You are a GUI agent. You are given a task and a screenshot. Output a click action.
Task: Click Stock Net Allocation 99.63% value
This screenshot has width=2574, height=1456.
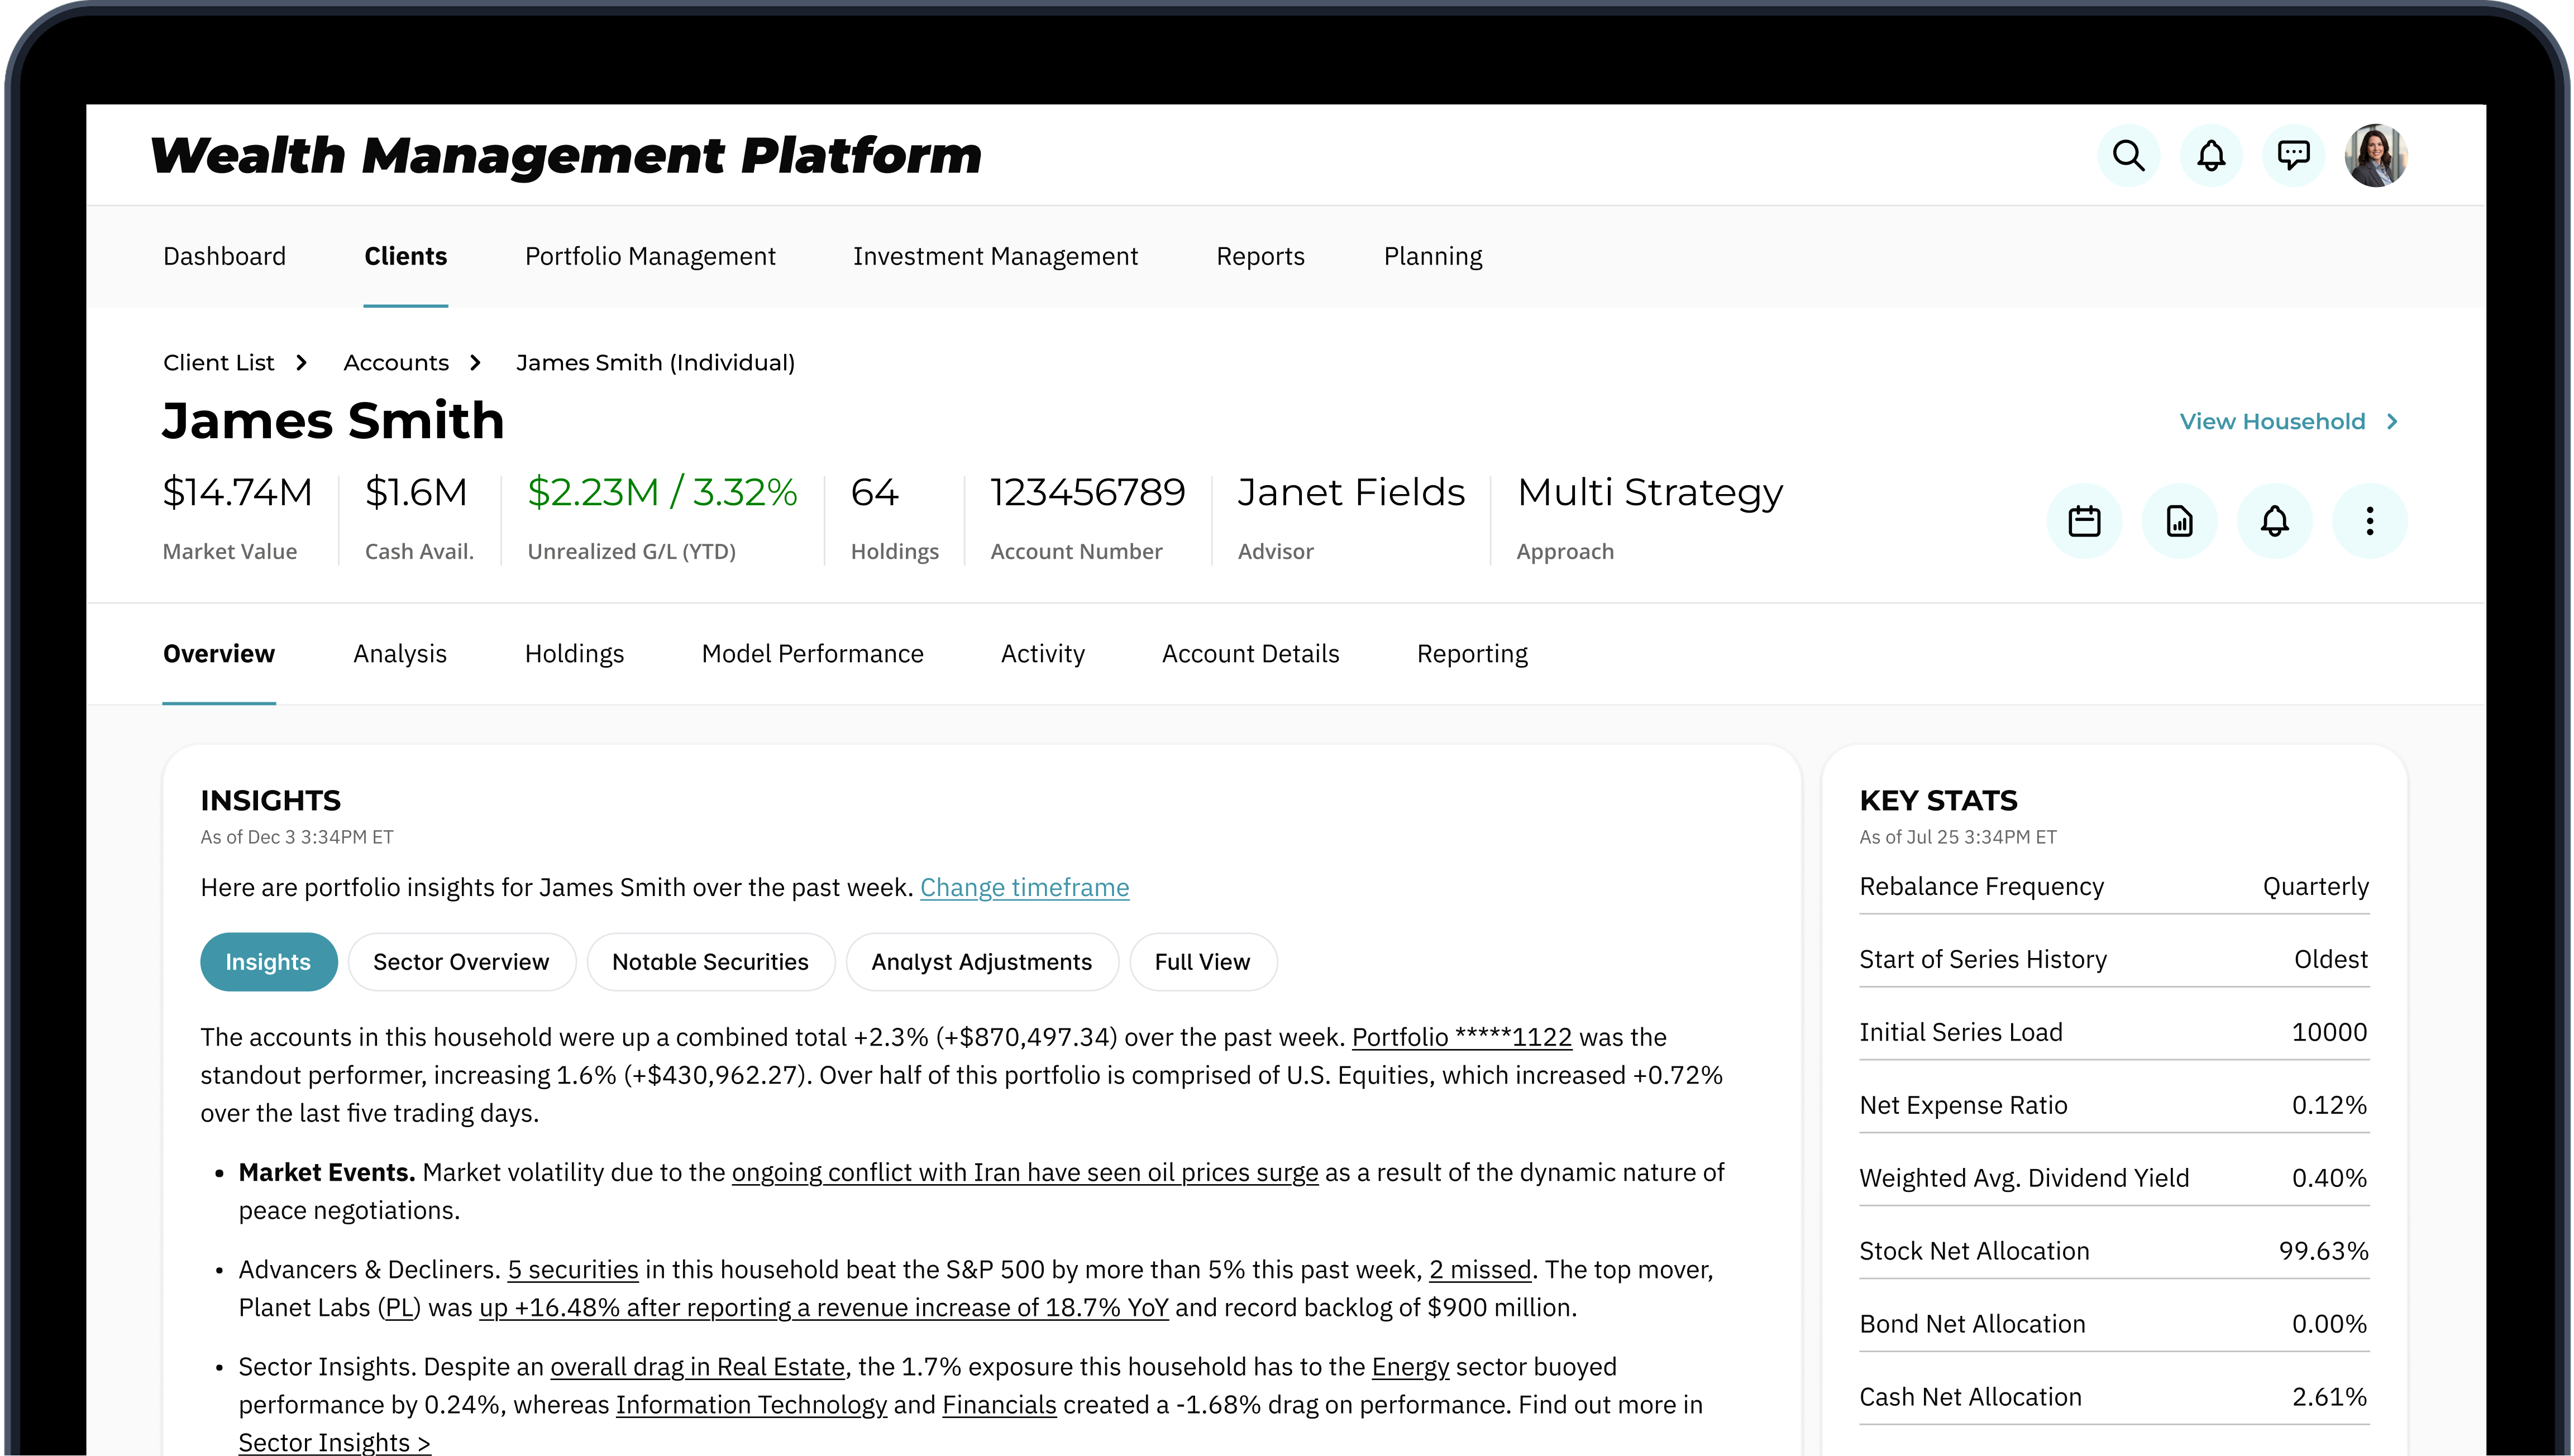pos(2323,1250)
